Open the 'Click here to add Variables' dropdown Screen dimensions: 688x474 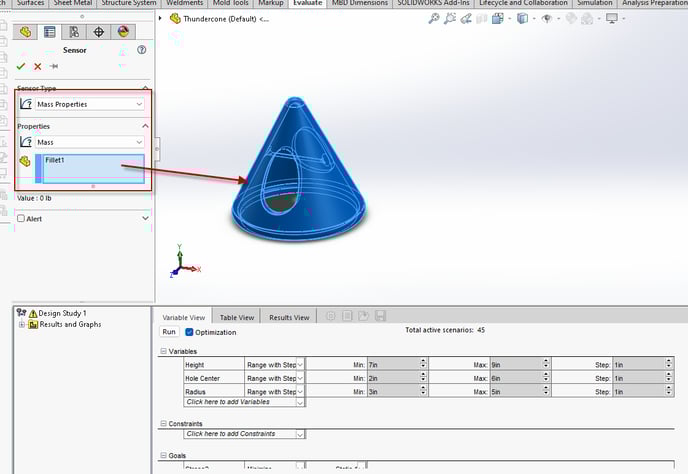coord(300,402)
